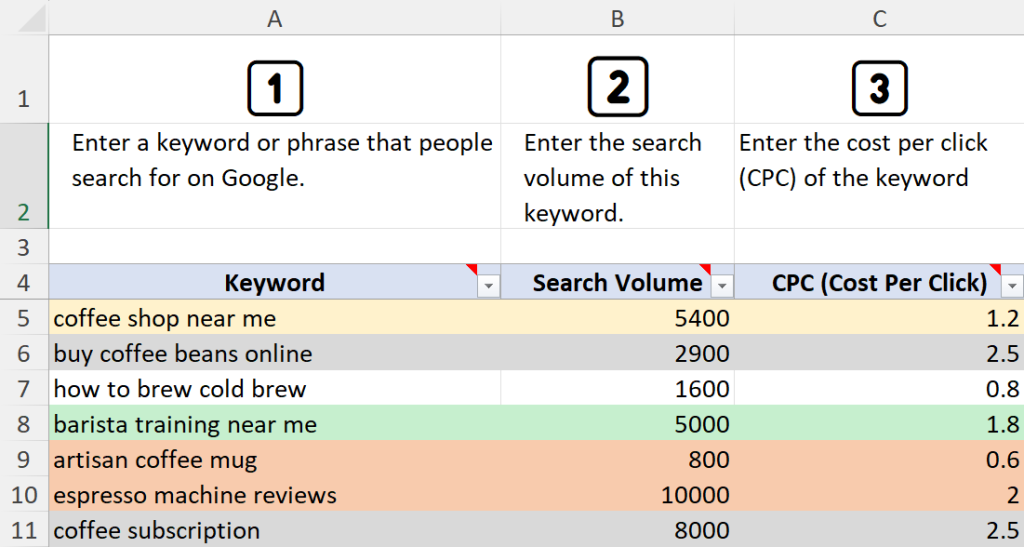The width and height of the screenshot is (1024, 547).
Task: Select the 'coffee shop near me' cell
Action: point(275,318)
